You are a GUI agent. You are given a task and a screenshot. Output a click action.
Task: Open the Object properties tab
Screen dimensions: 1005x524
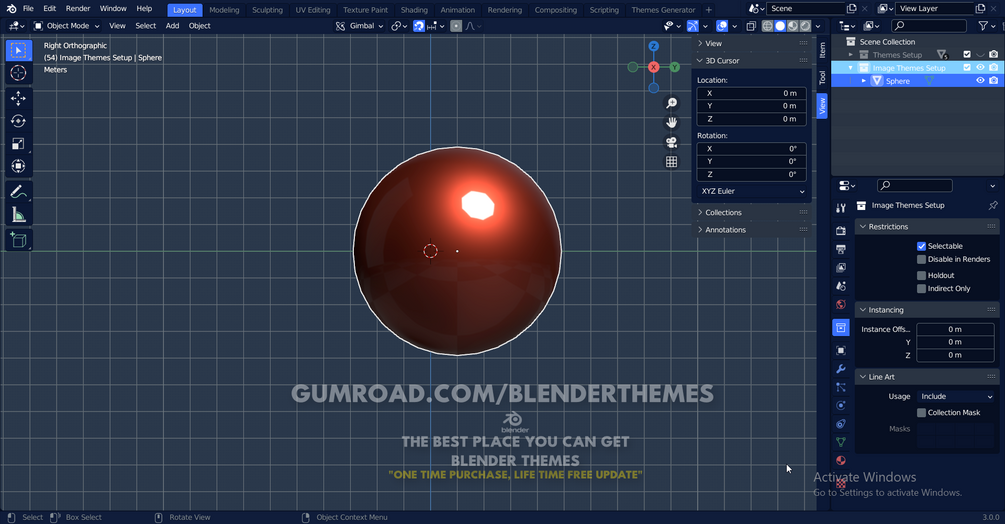click(x=841, y=350)
